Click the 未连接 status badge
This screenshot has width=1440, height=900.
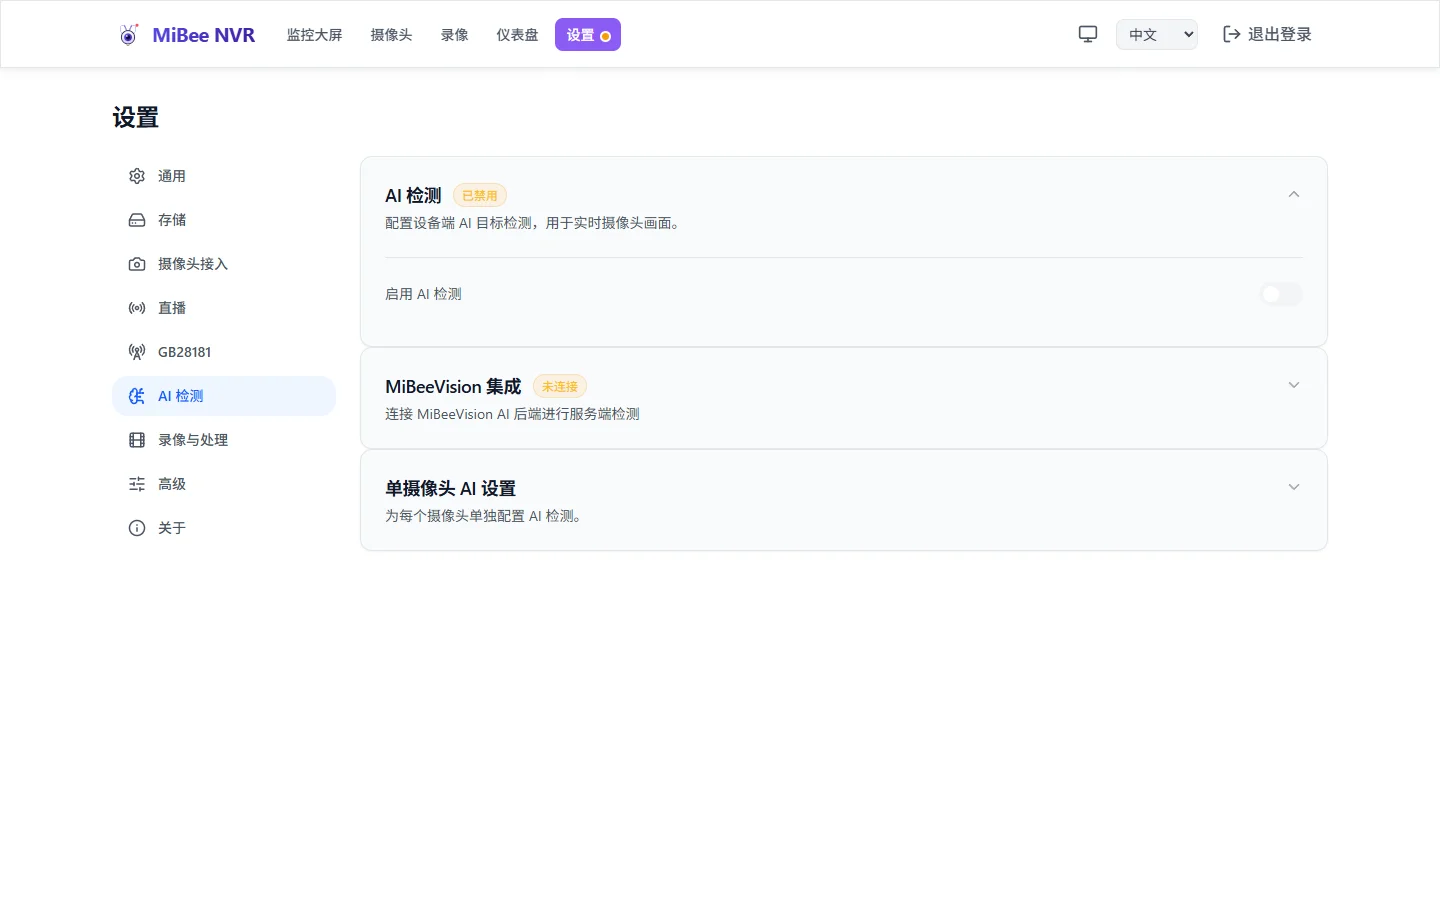pos(560,386)
